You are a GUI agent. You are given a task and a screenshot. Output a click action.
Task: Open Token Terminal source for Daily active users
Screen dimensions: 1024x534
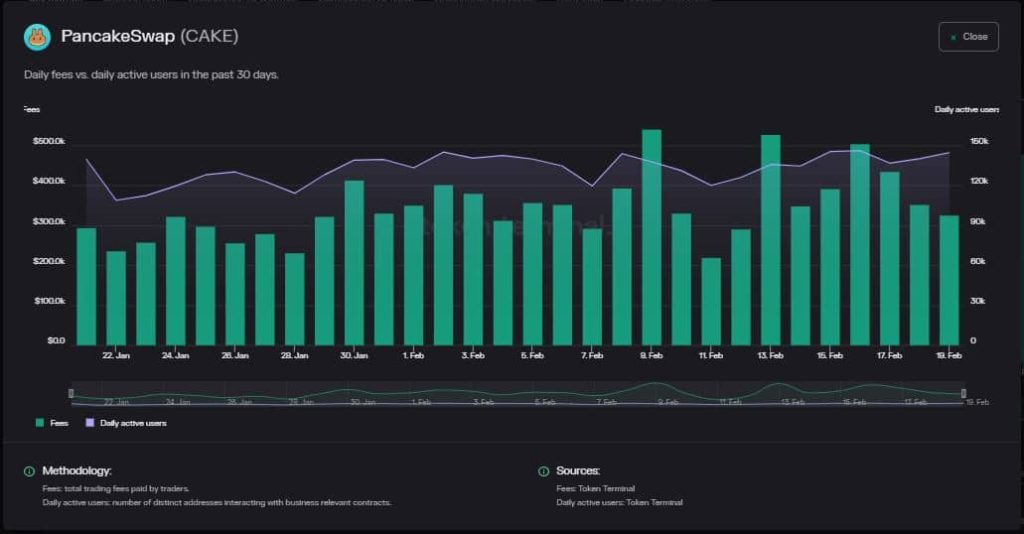click(655, 502)
